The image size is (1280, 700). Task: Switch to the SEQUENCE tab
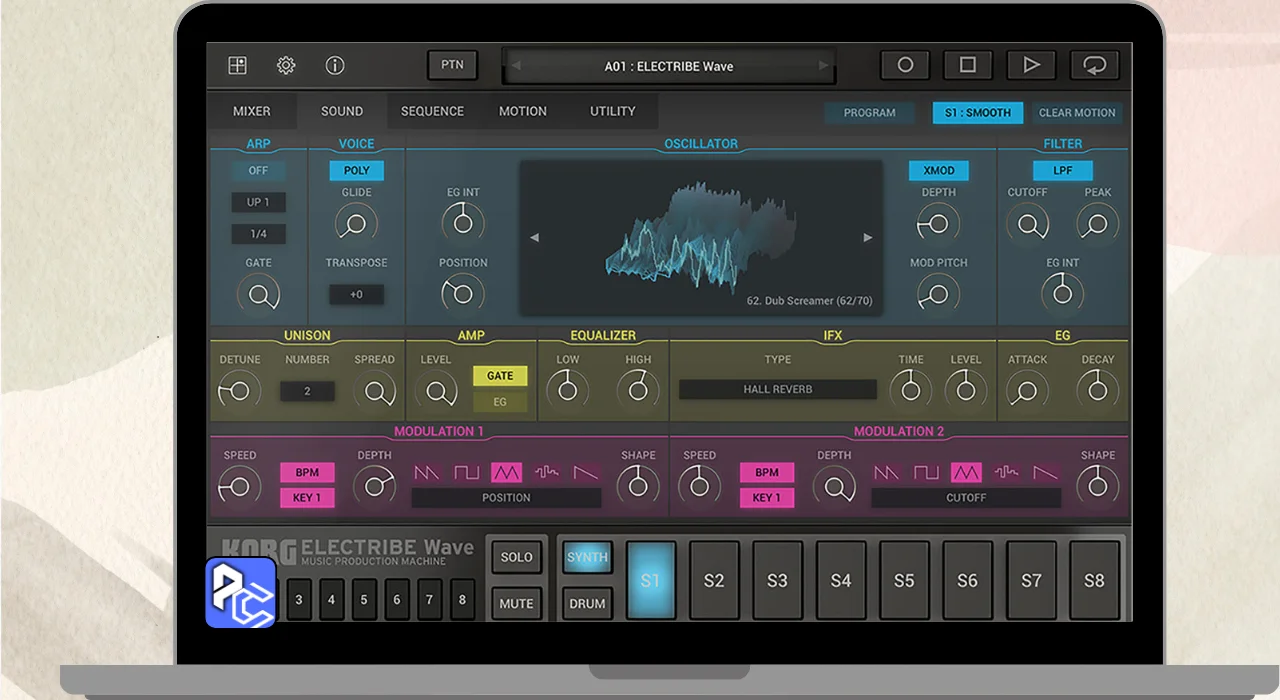432,111
